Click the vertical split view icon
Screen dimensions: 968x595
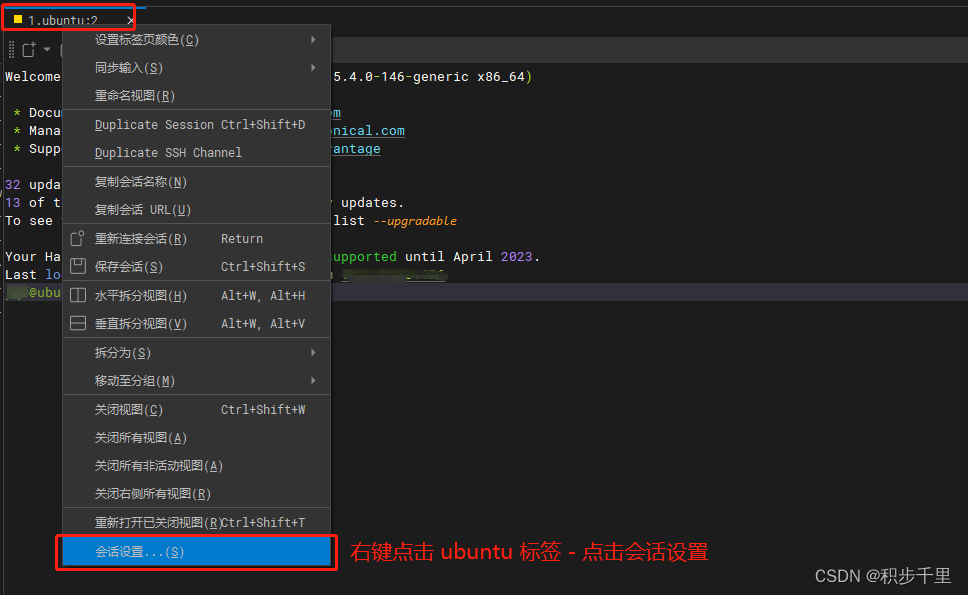tap(78, 323)
